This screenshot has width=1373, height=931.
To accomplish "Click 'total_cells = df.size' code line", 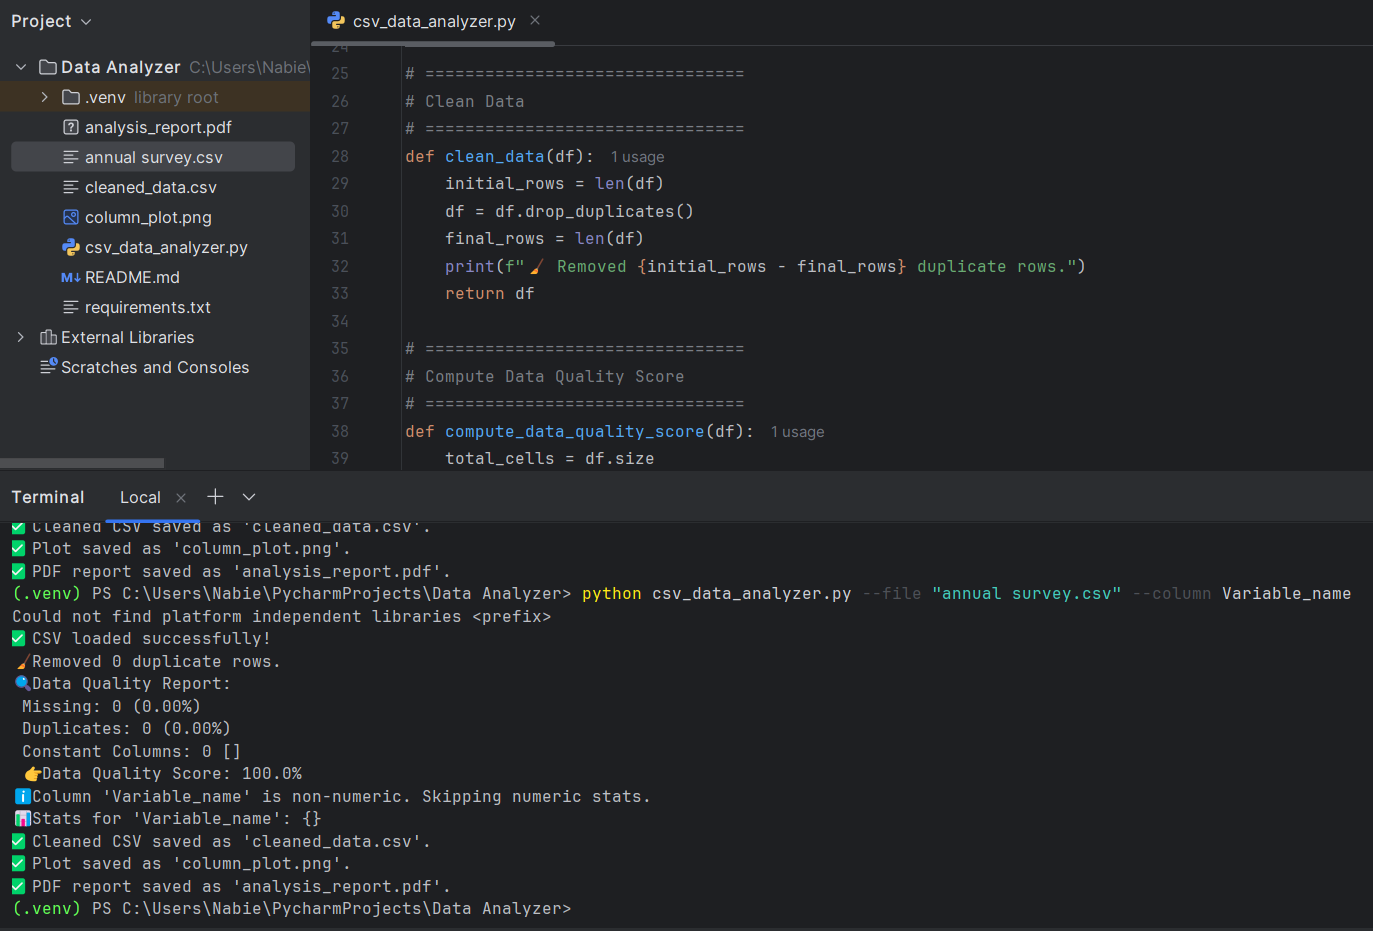I will click(549, 458).
